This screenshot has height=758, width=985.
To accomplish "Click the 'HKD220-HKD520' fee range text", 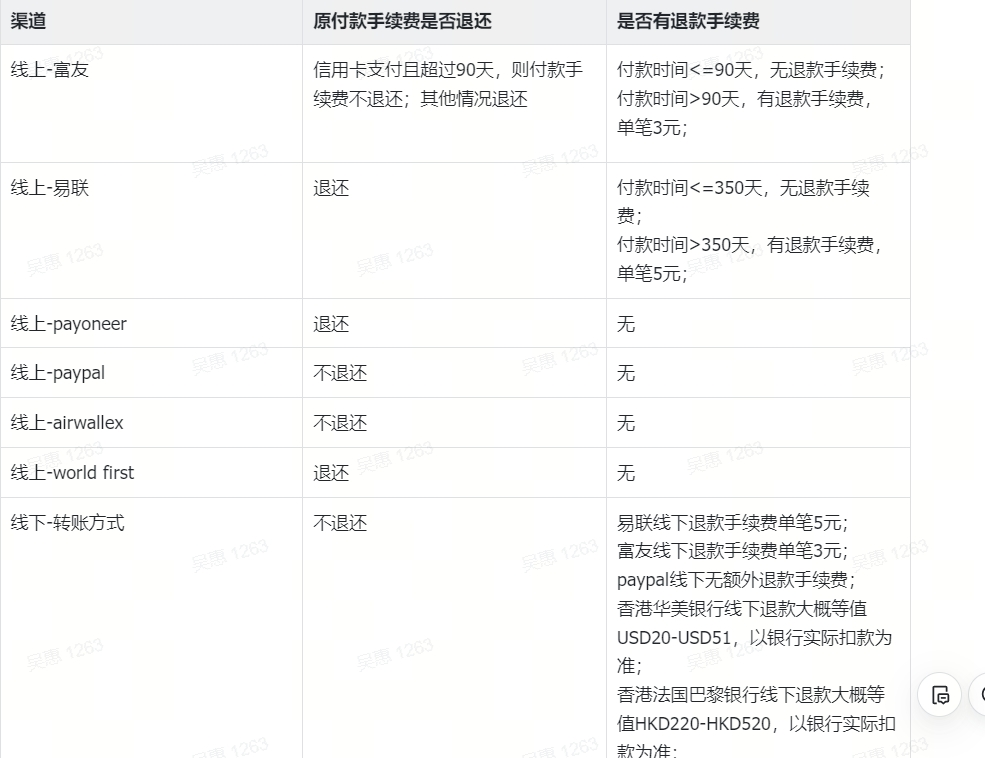I will [x=703, y=724].
